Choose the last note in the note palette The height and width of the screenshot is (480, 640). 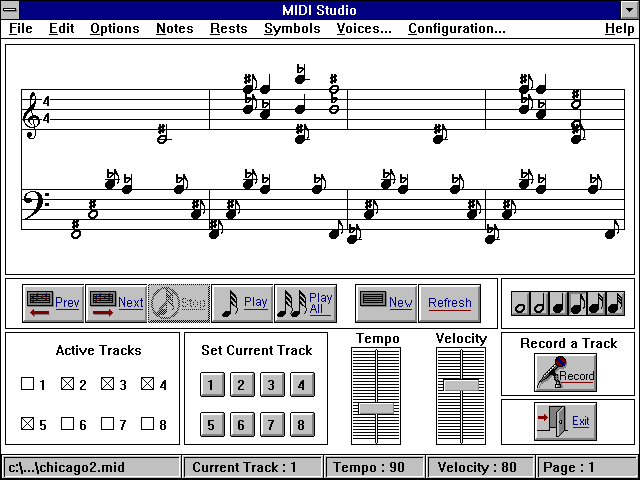point(614,304)
